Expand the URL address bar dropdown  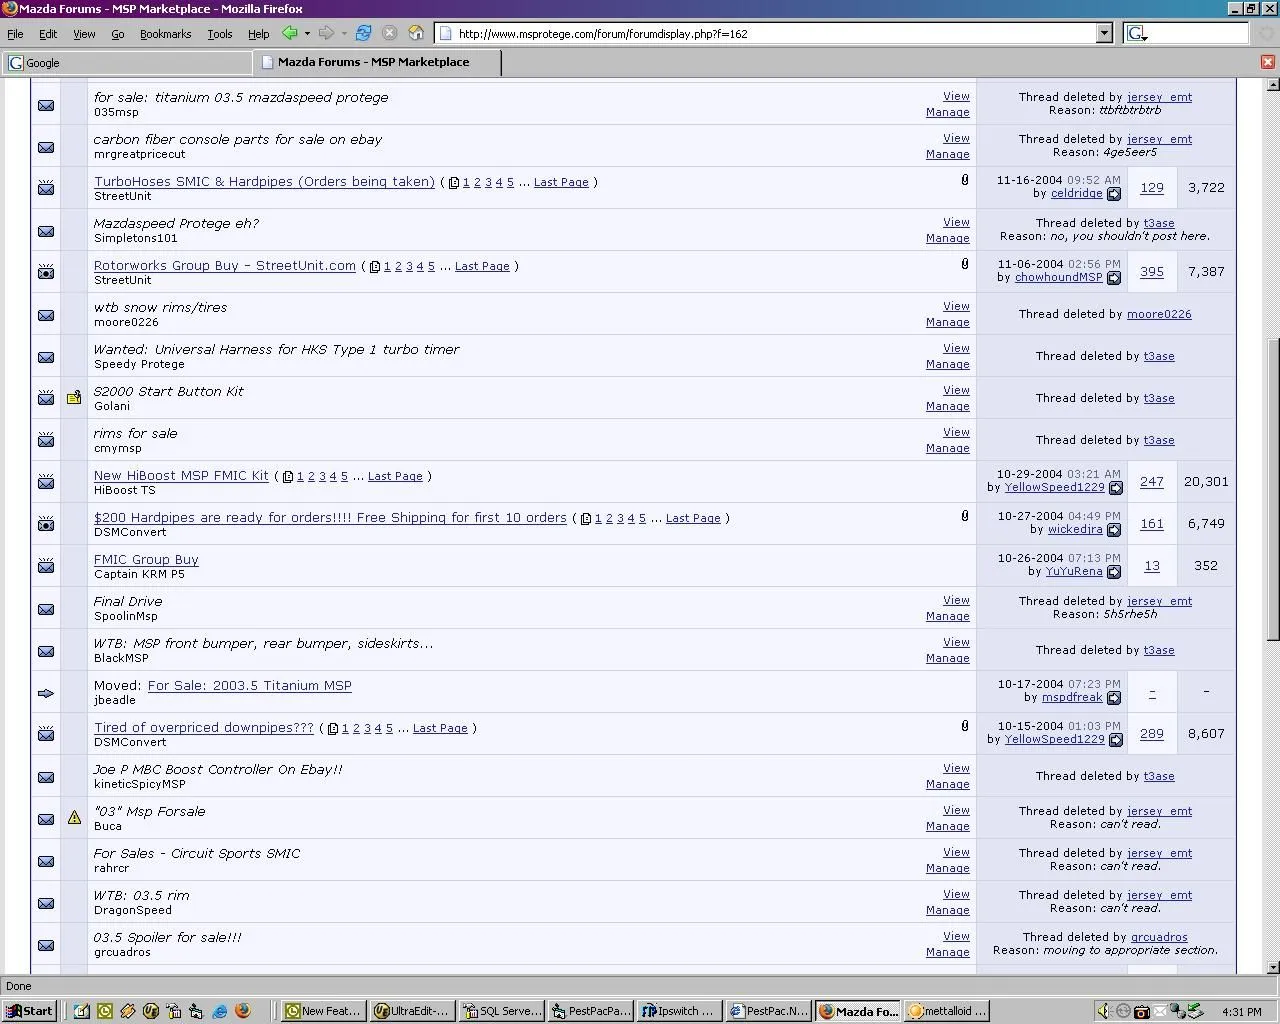click(1104, 33)
